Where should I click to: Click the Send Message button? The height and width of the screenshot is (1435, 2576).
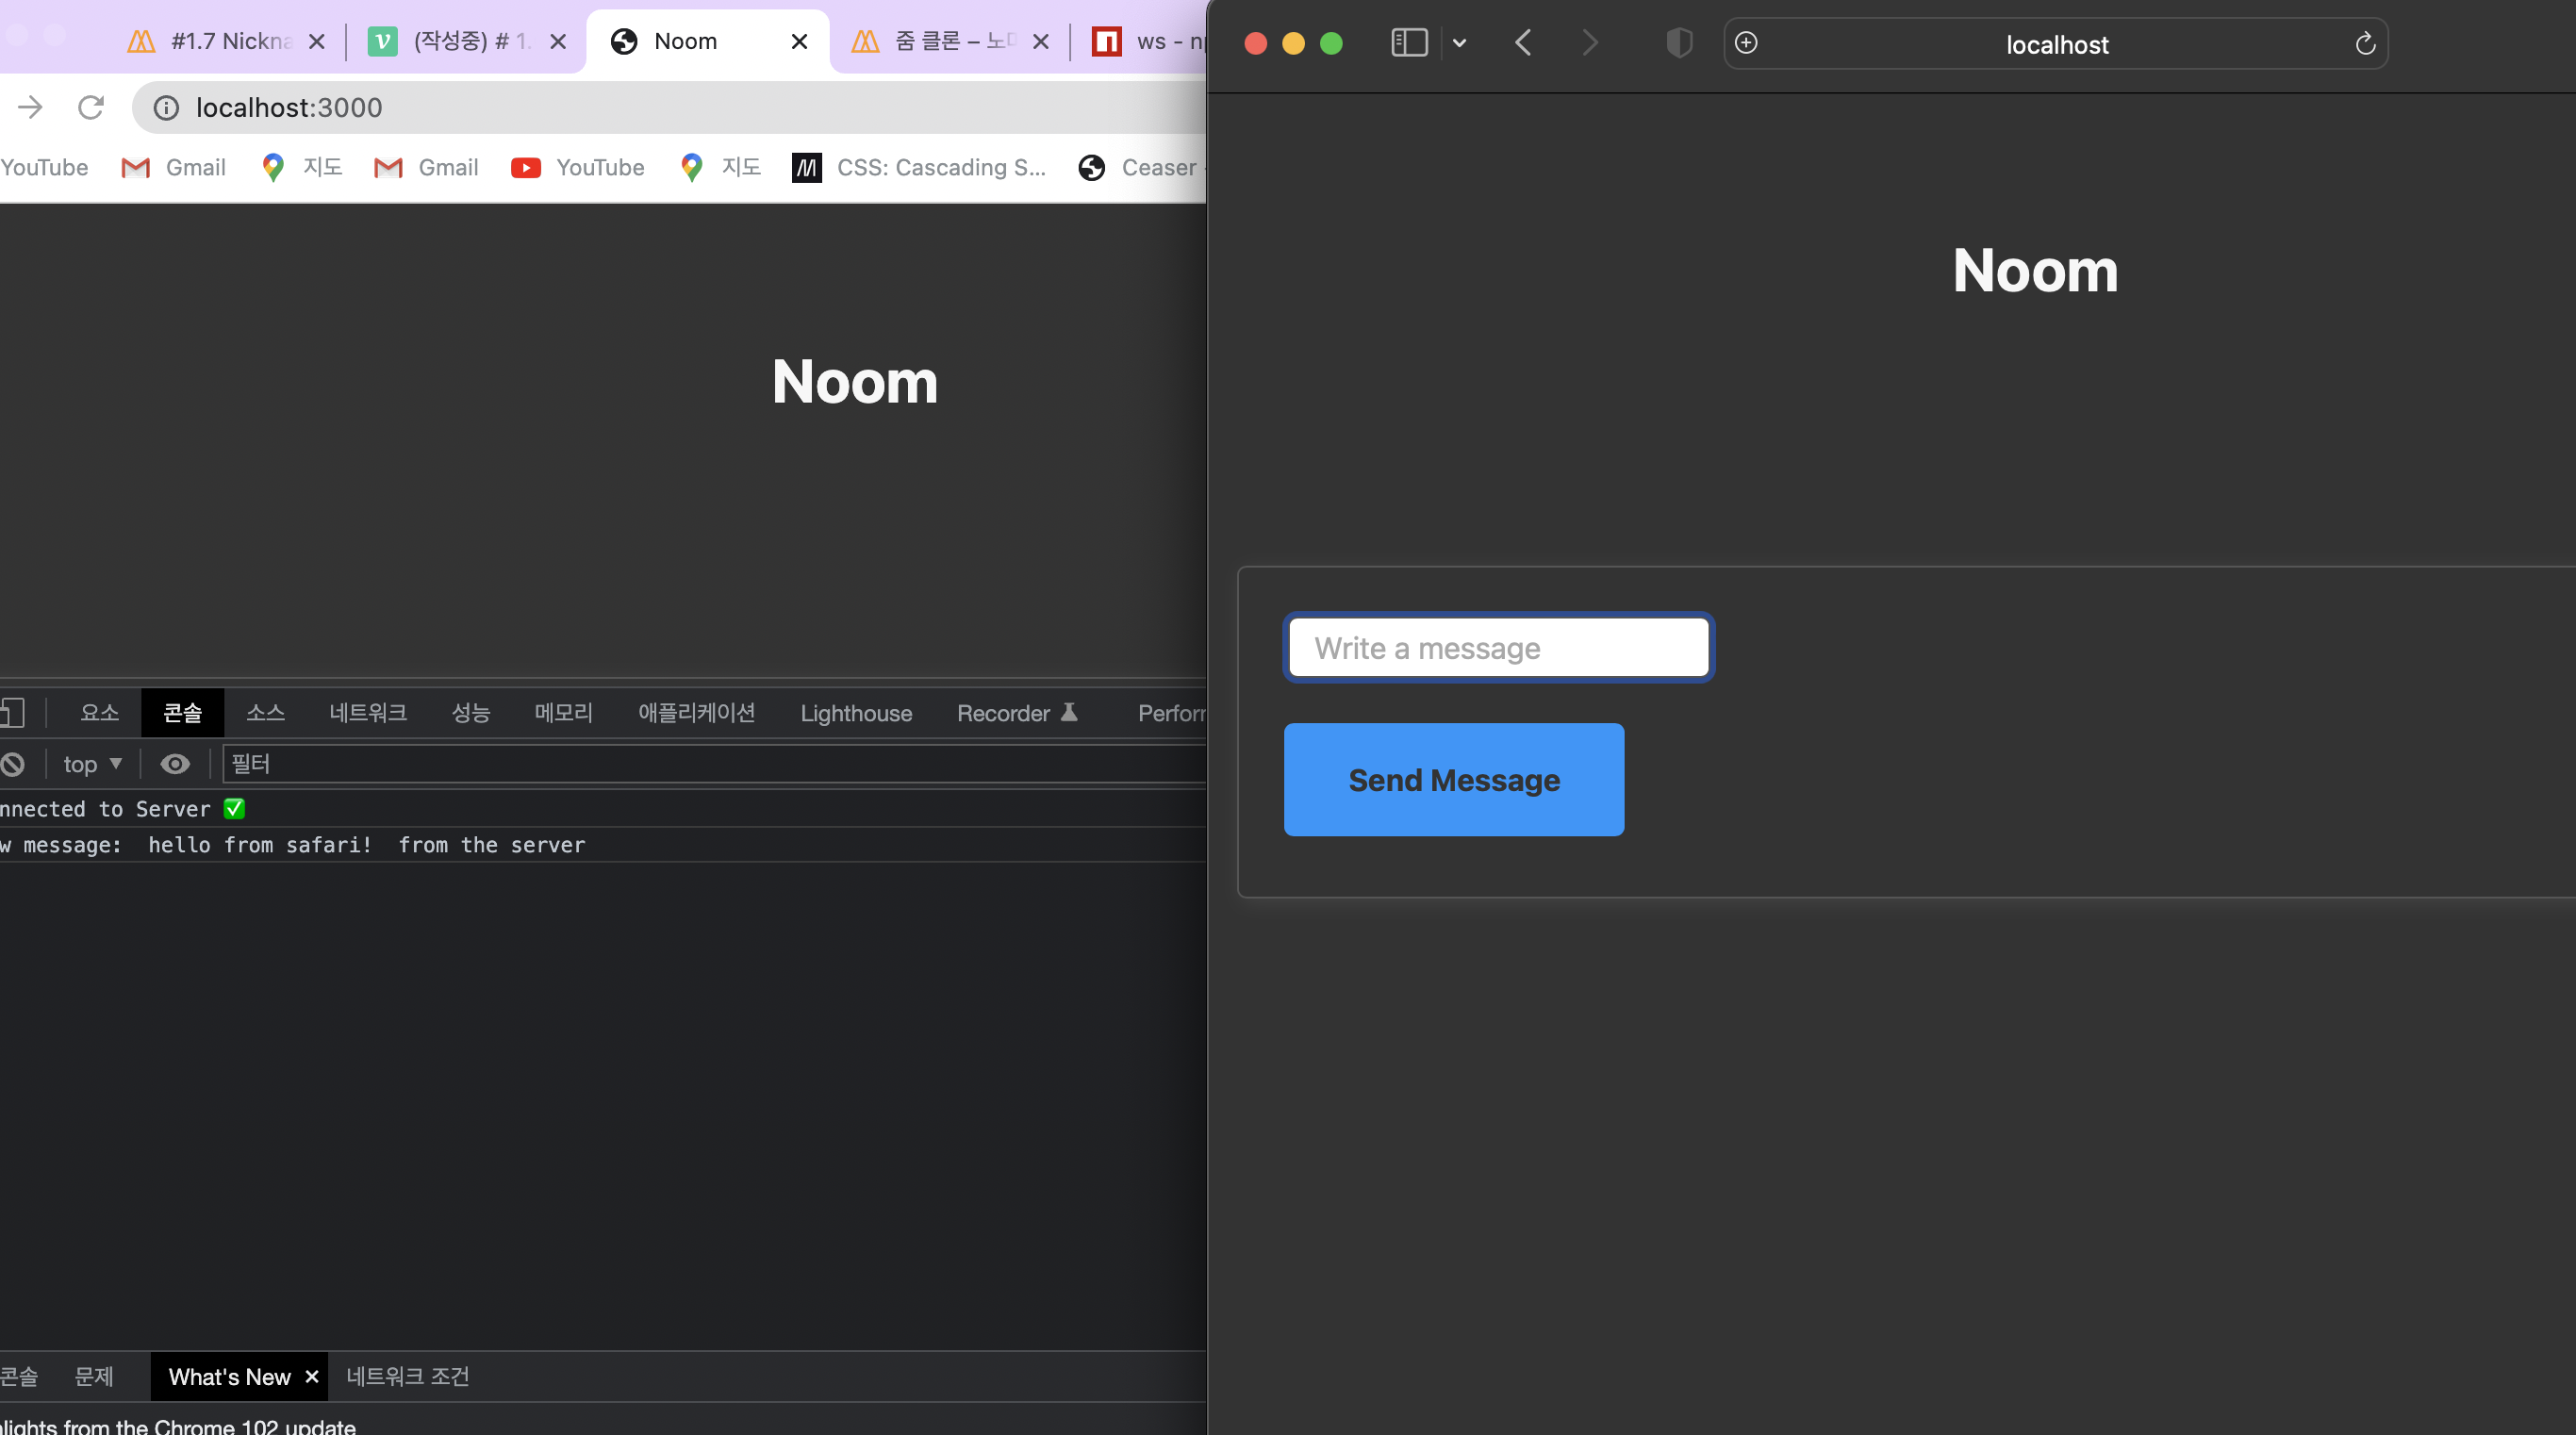click(x=1453, y=779)
